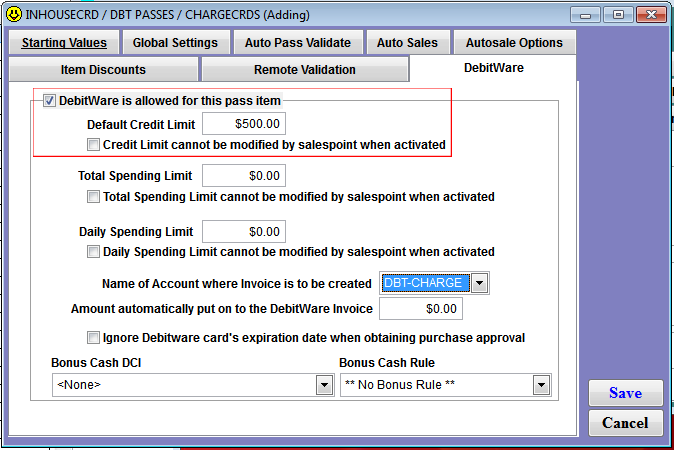Image resolution: width=674 pixels, height=450 pixels.
Task: Click the Total Spending Limit label
Action: (x=135, y=176)
